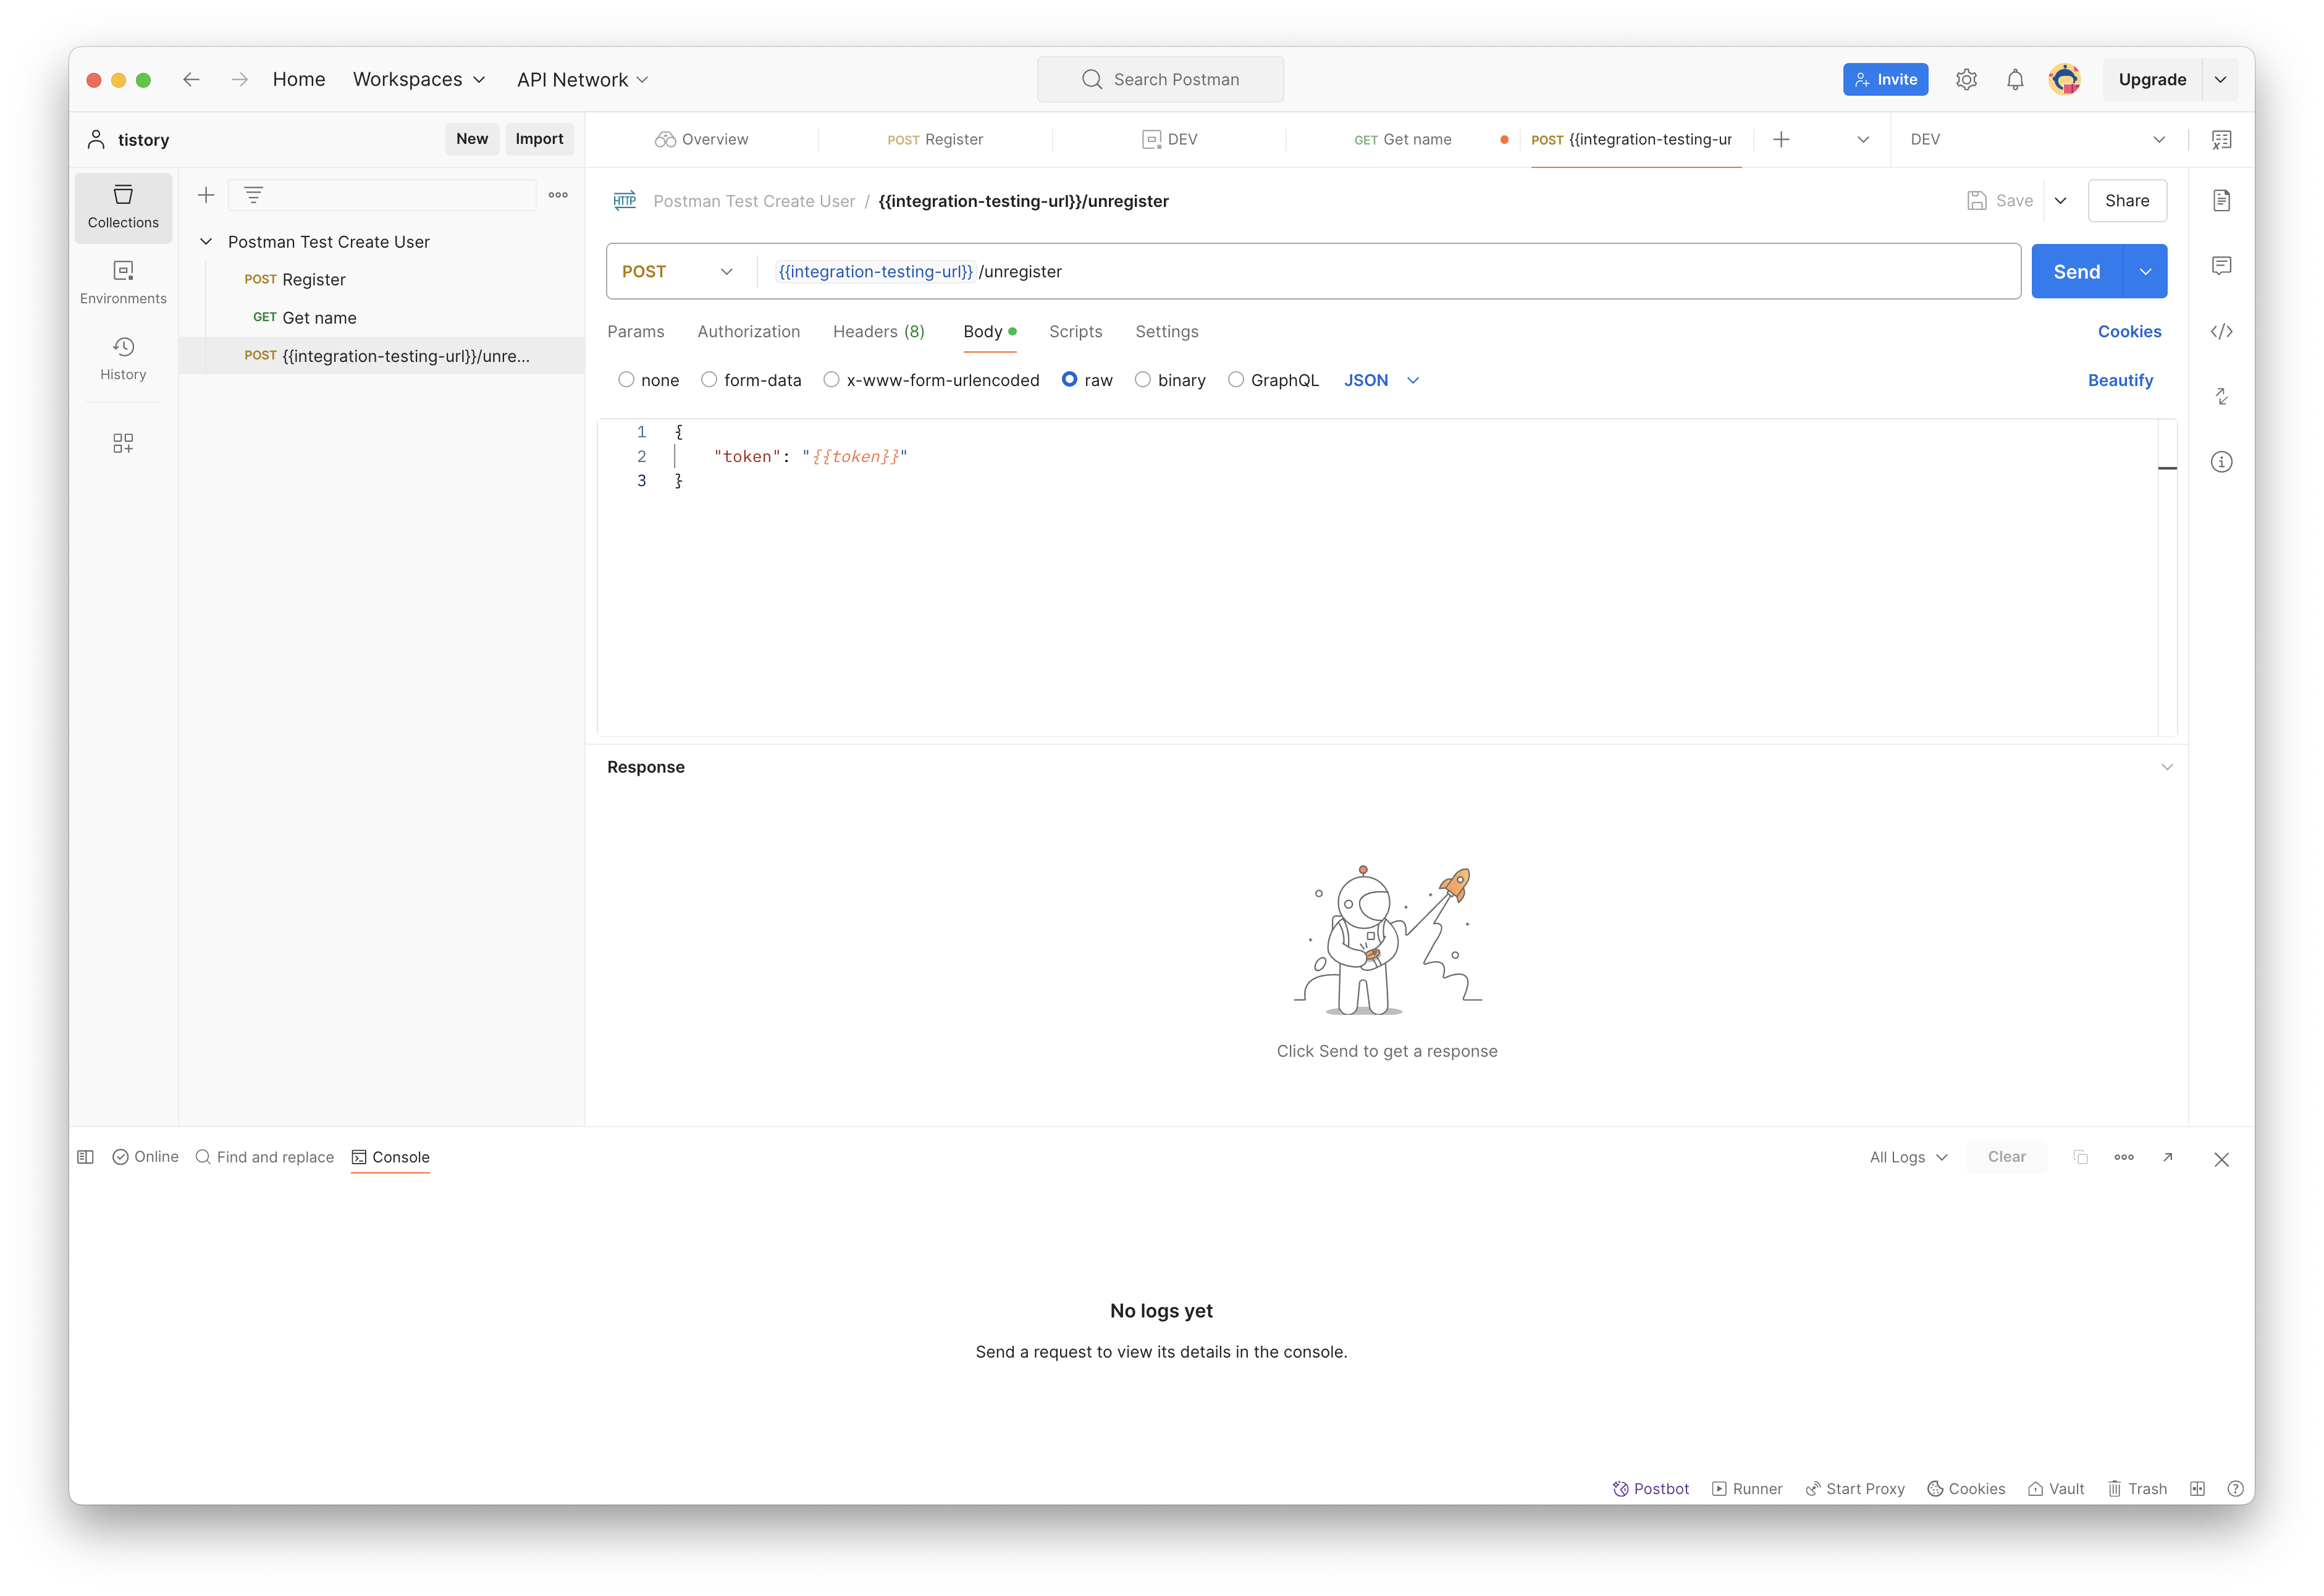Open the code snippet panel icon
Screen dimensions: 2324x1596
(x=2221, y=331)
